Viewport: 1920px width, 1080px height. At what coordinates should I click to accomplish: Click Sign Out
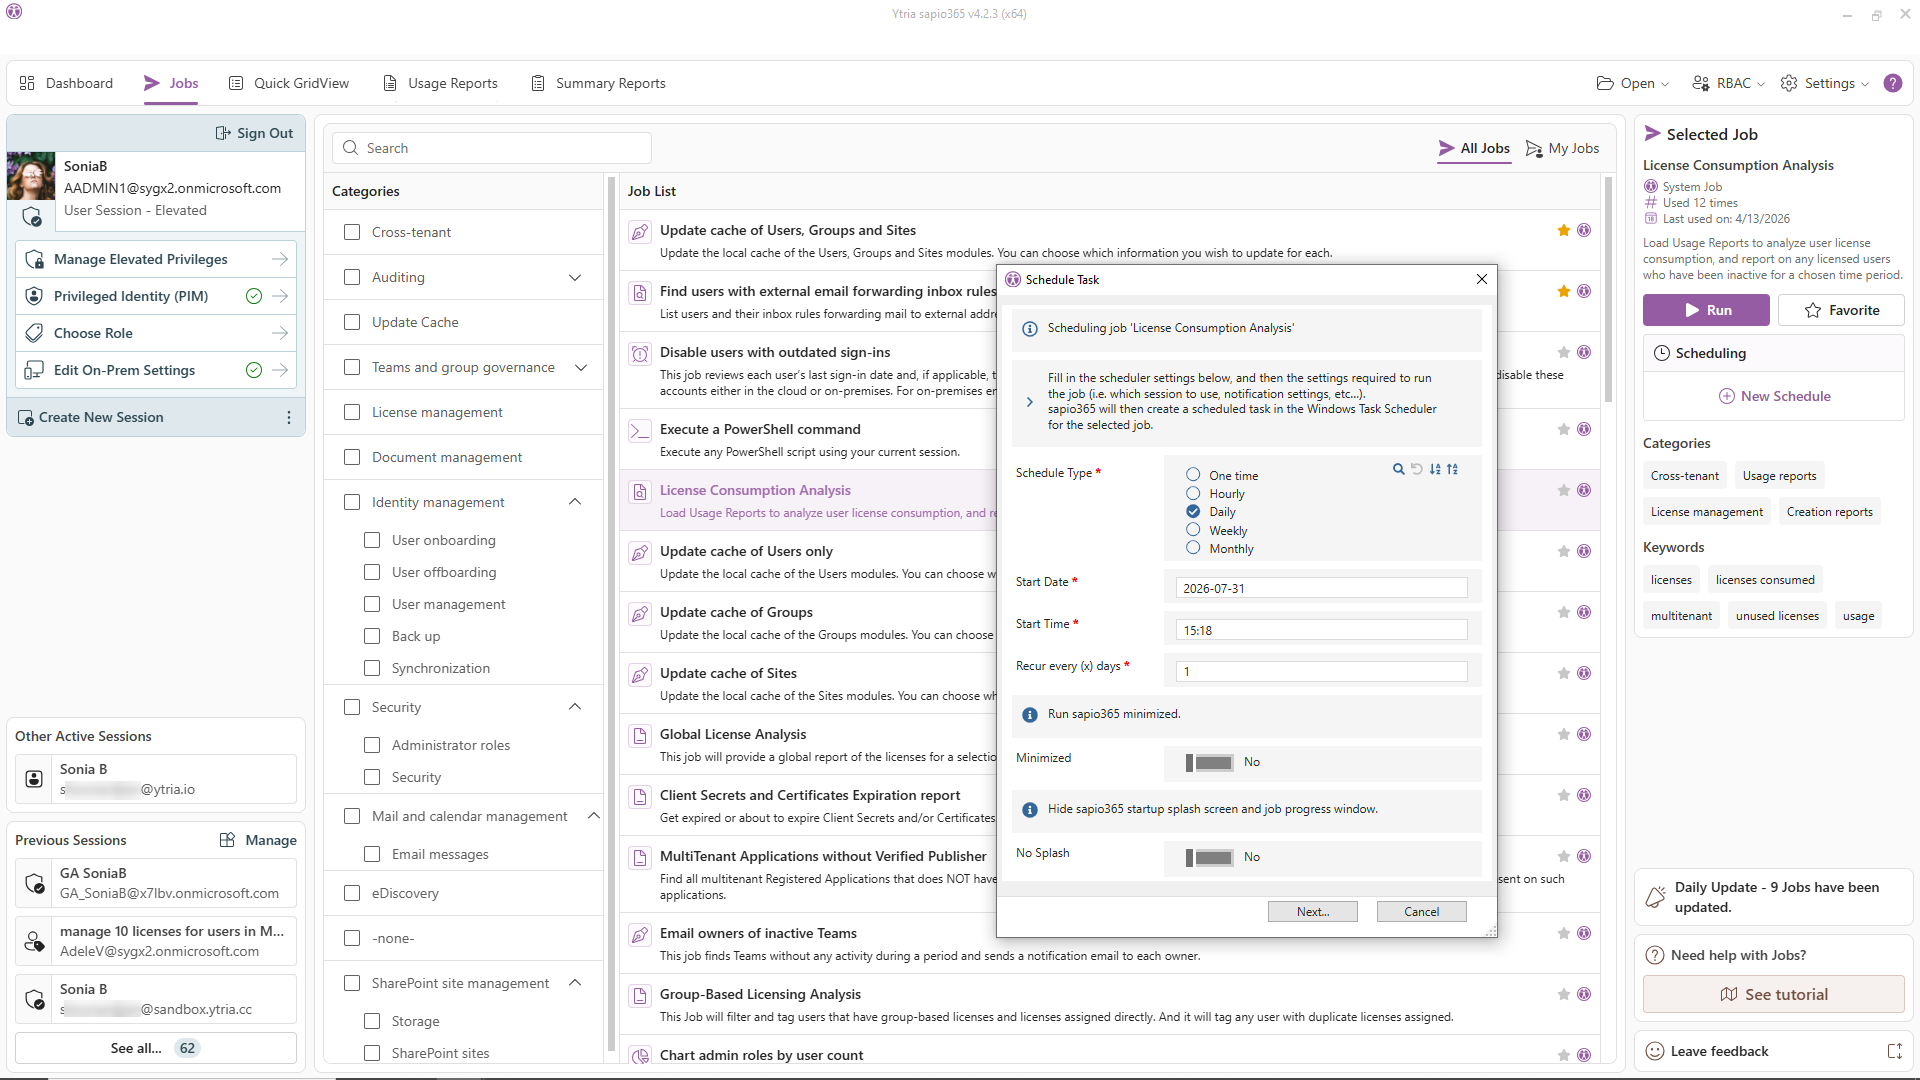pyautogui.click(x=255, y=133)
